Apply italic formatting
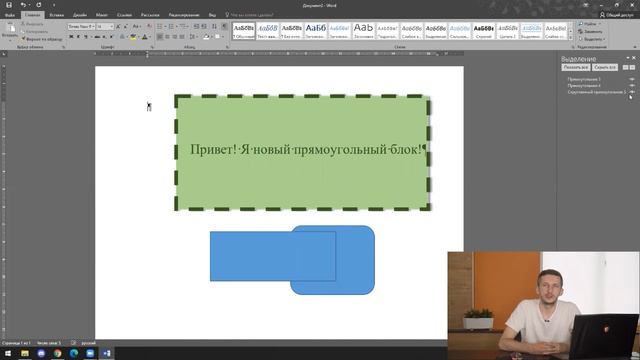The height and width of the screenshot is (360, 640). click(78, 37)
